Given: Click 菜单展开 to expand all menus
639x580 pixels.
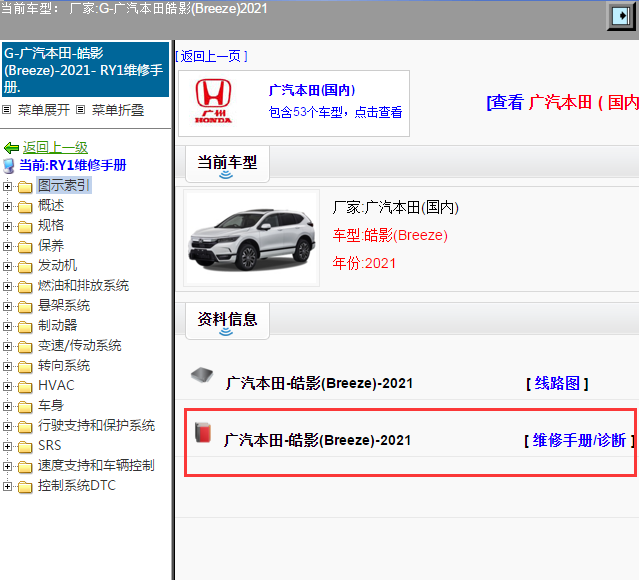Looking at the screenshot, I should [x=44, y=110].
